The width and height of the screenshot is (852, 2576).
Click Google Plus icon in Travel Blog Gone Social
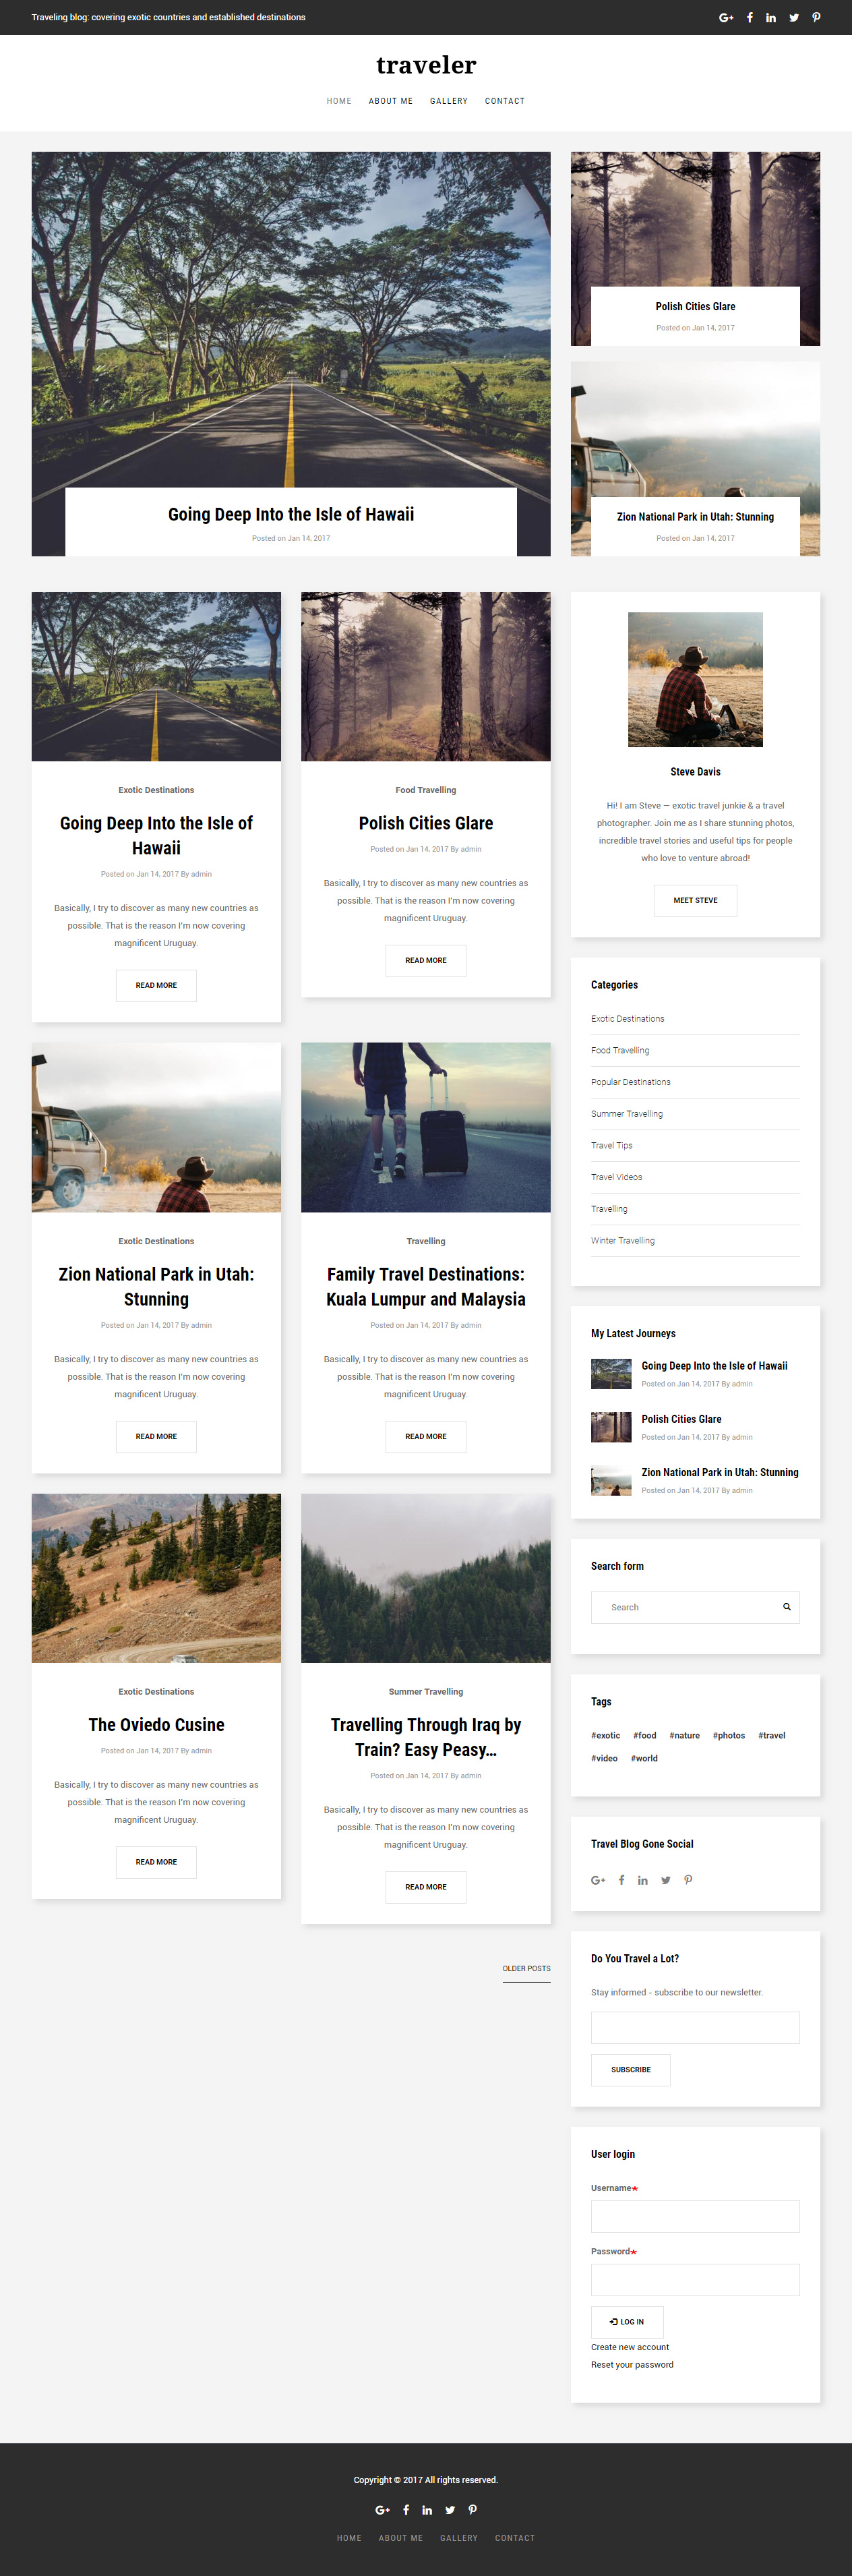pos(598,1880)
